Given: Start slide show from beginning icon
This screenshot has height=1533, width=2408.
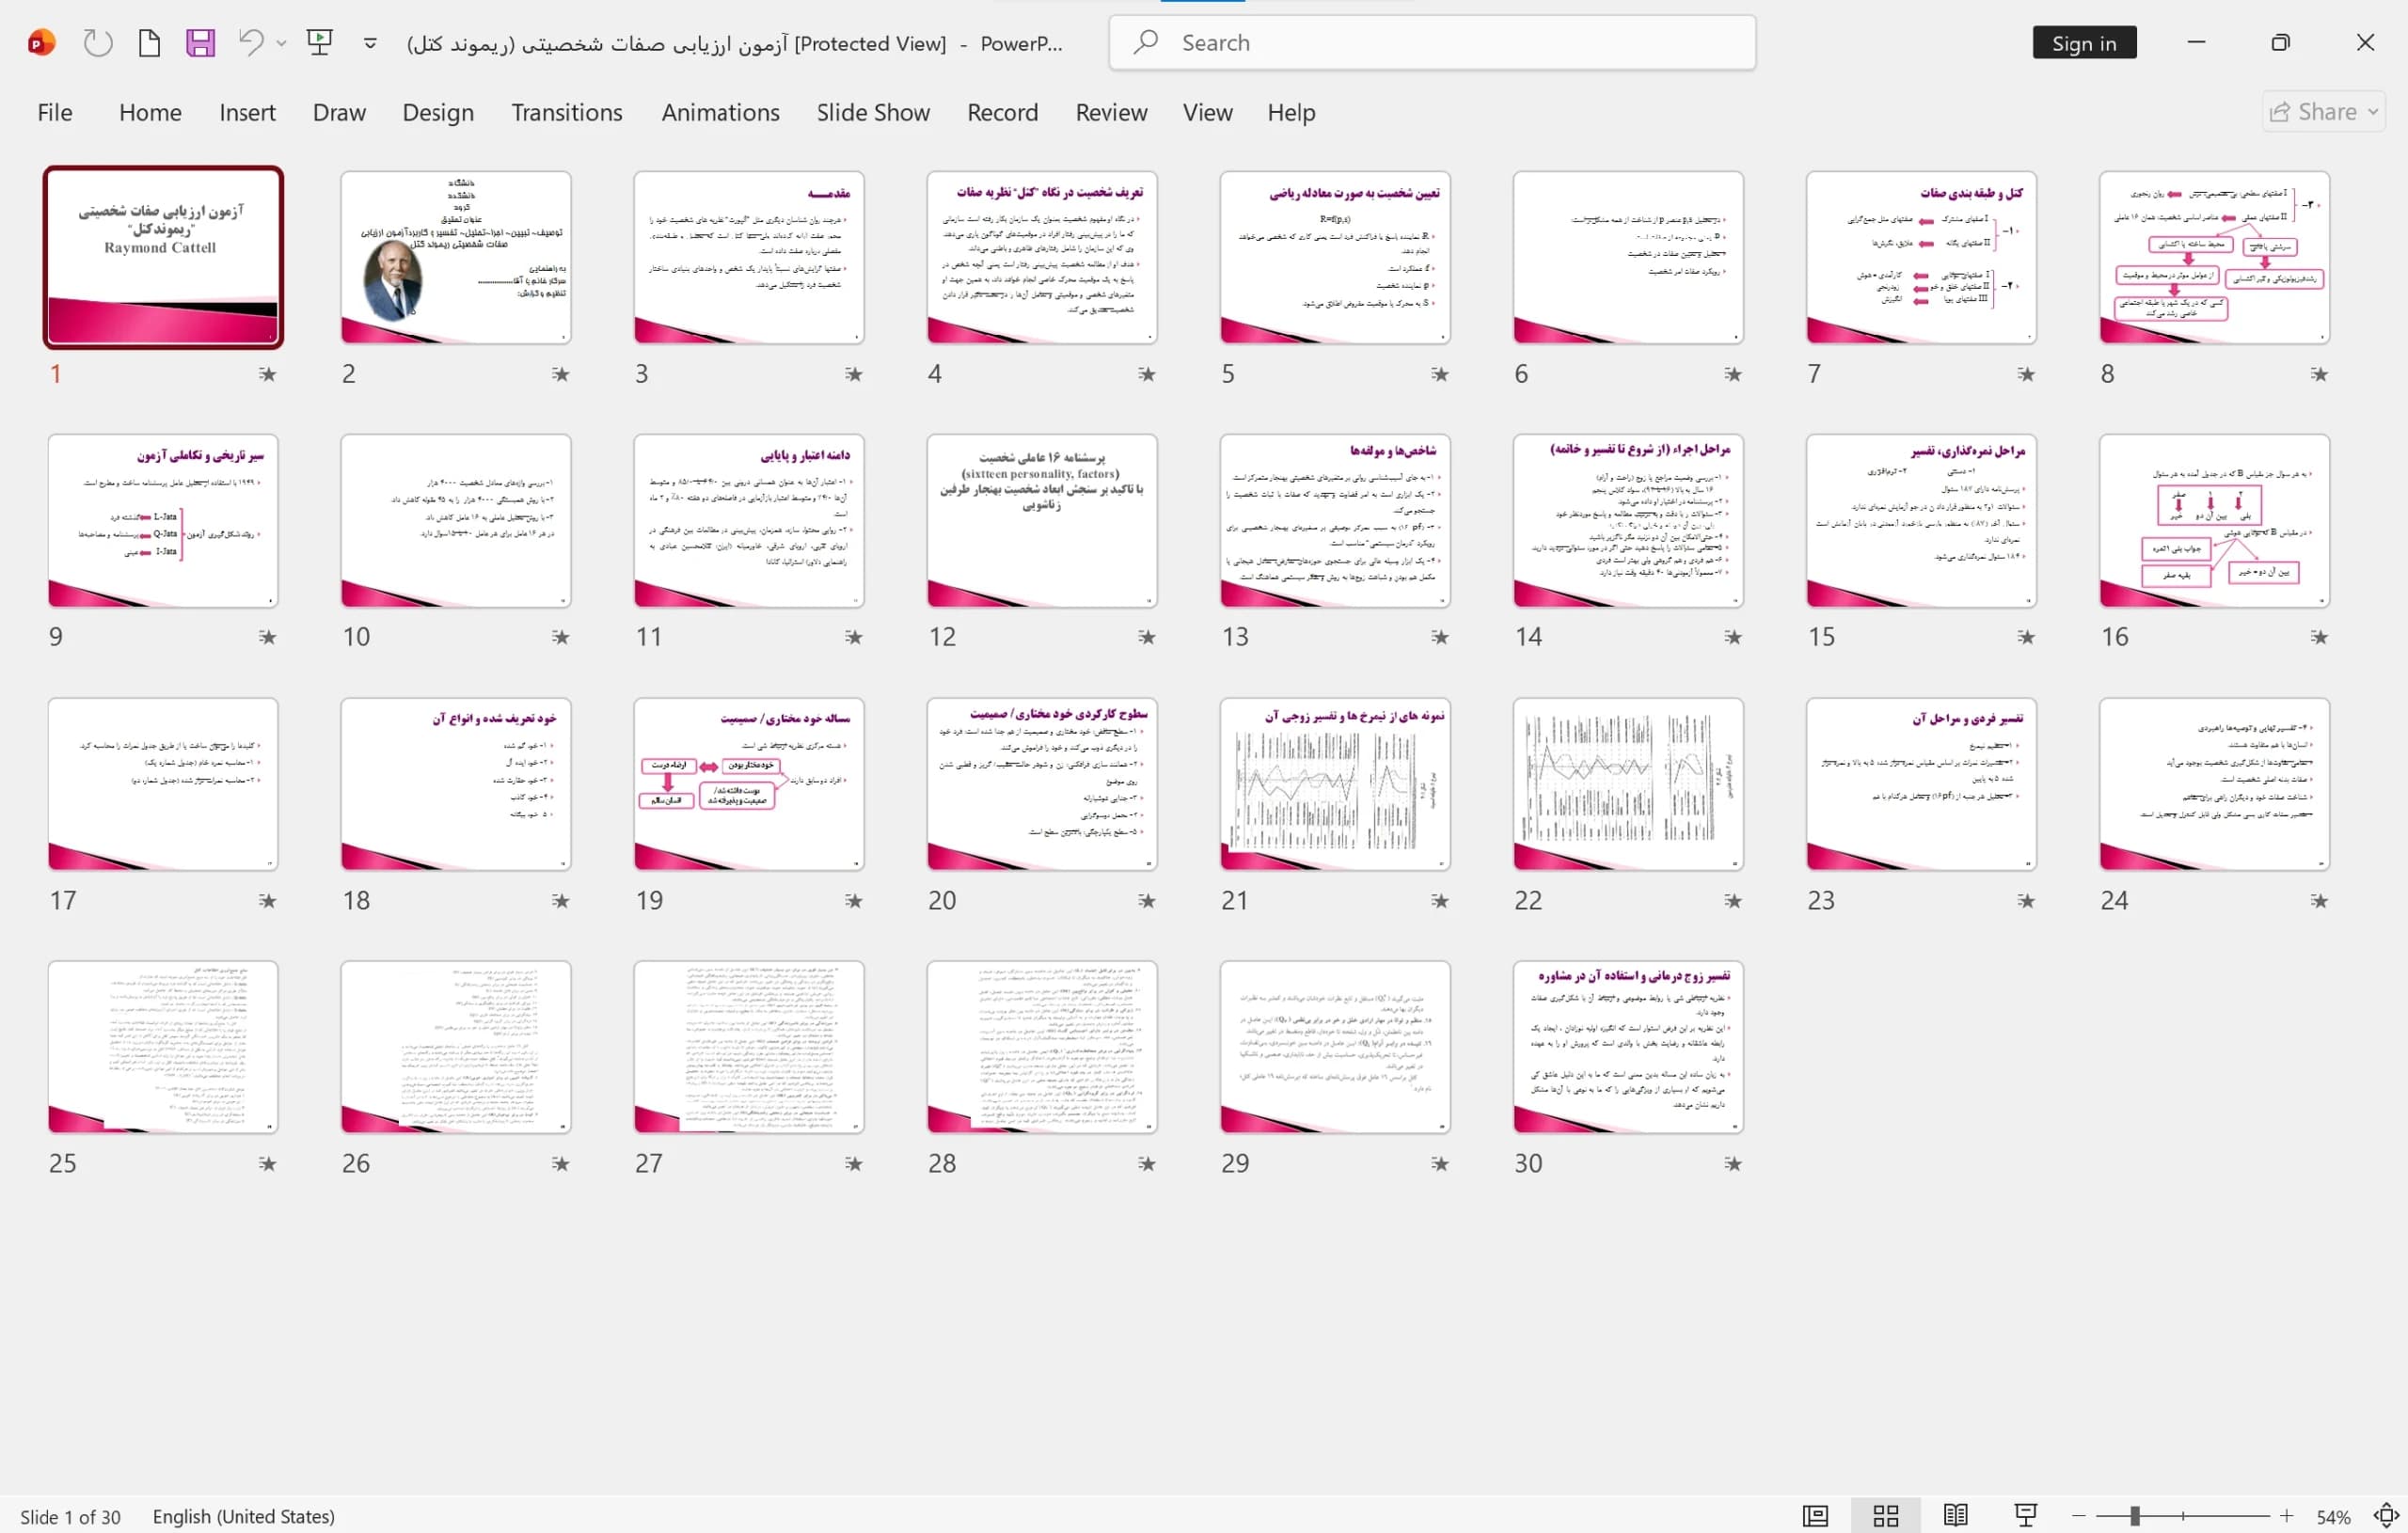Looking at the screenshot, I should pos(320,43).
